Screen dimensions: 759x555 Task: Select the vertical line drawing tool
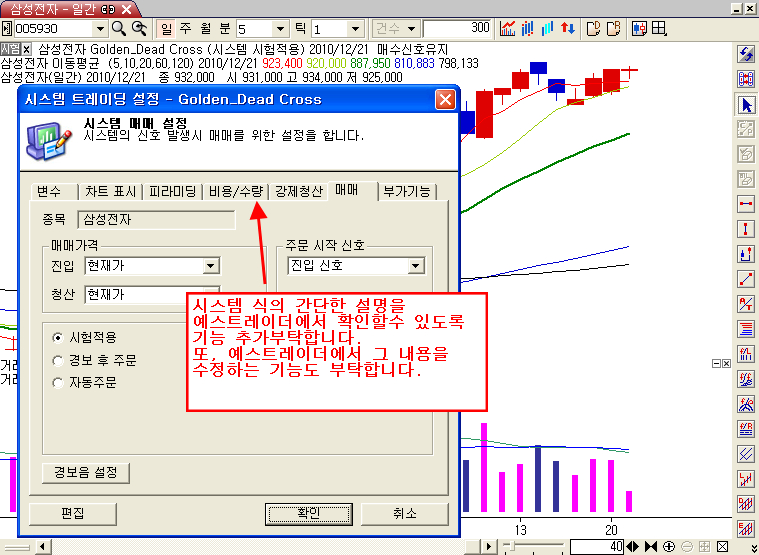[745, 228]
